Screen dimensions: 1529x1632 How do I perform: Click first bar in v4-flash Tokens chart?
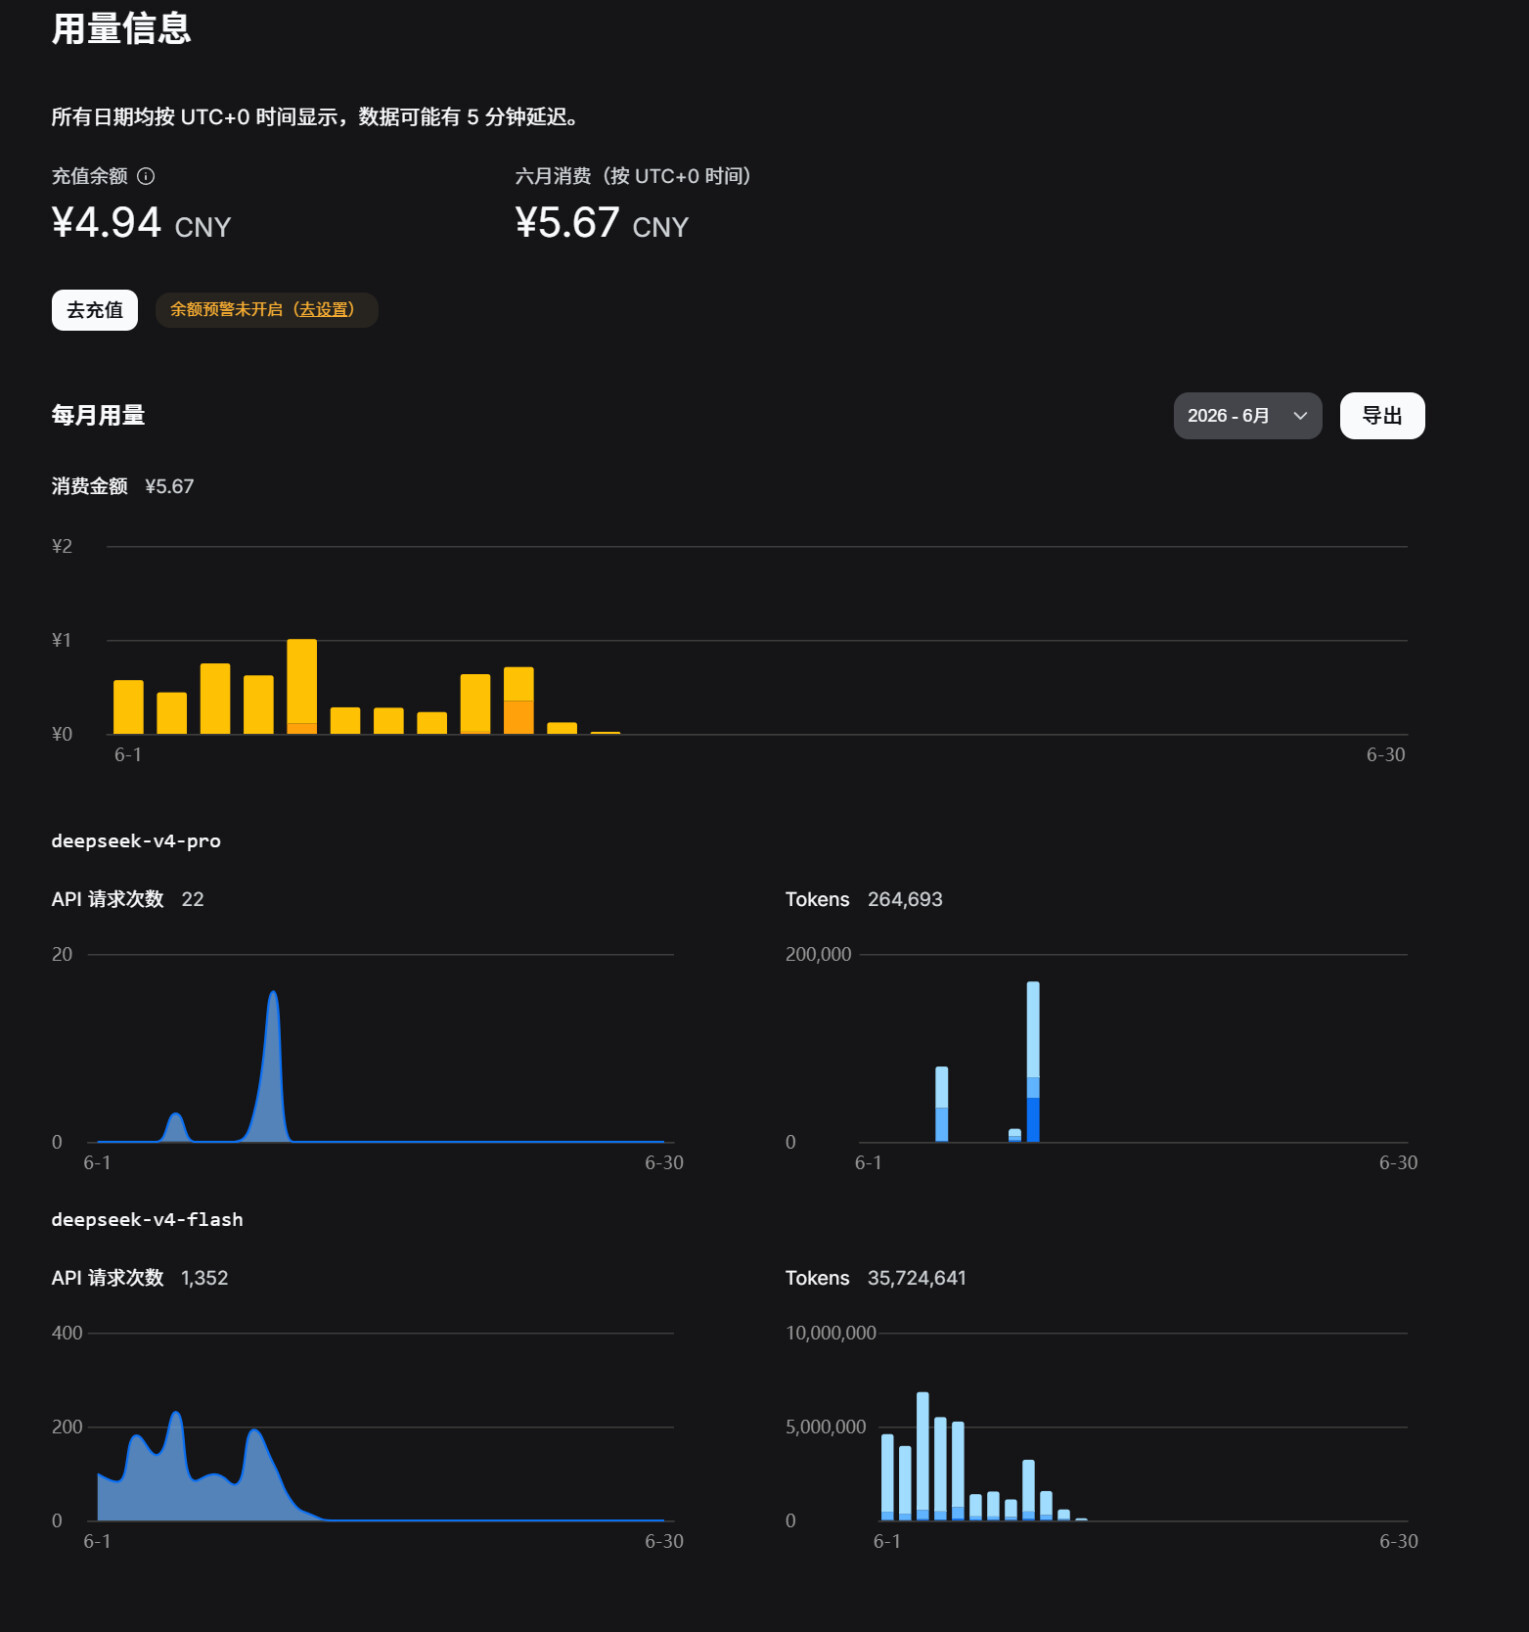[x=887, y=1477]
